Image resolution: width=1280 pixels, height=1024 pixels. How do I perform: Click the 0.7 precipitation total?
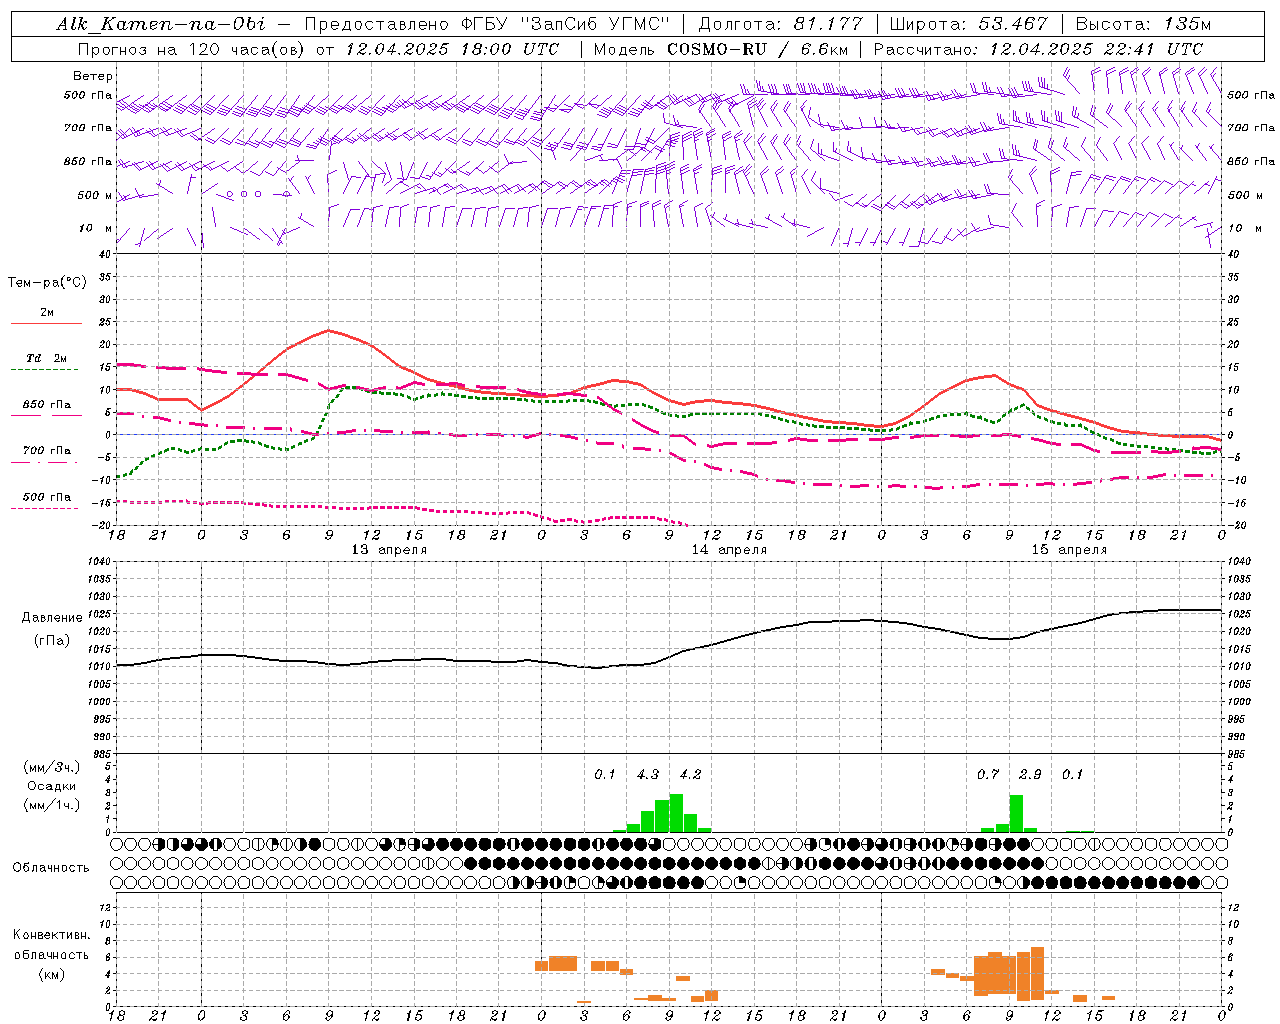point(988,774)
